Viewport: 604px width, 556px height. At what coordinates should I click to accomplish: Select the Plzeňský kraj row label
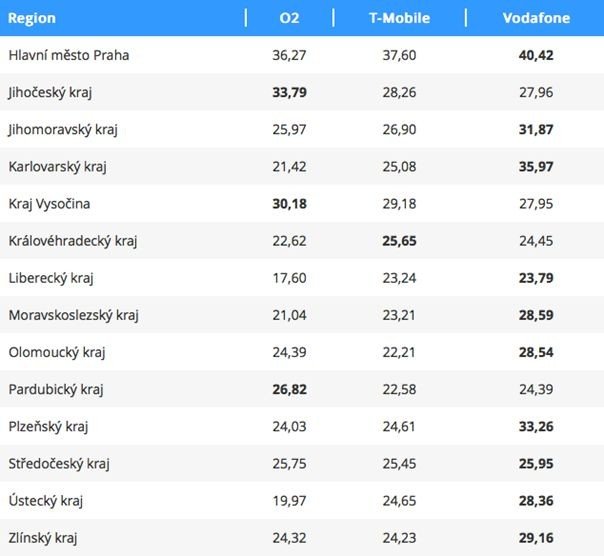tap(48, 426)
